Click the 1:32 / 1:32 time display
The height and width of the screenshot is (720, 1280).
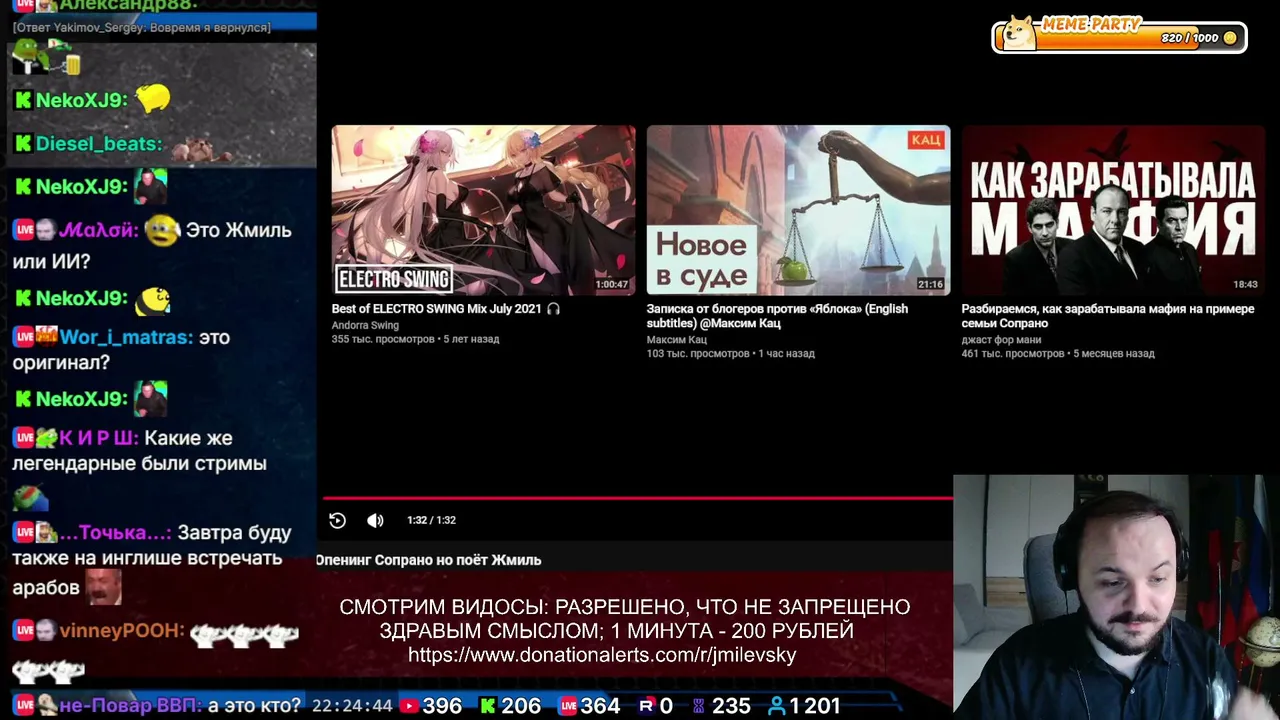click(x=431, y=520)
